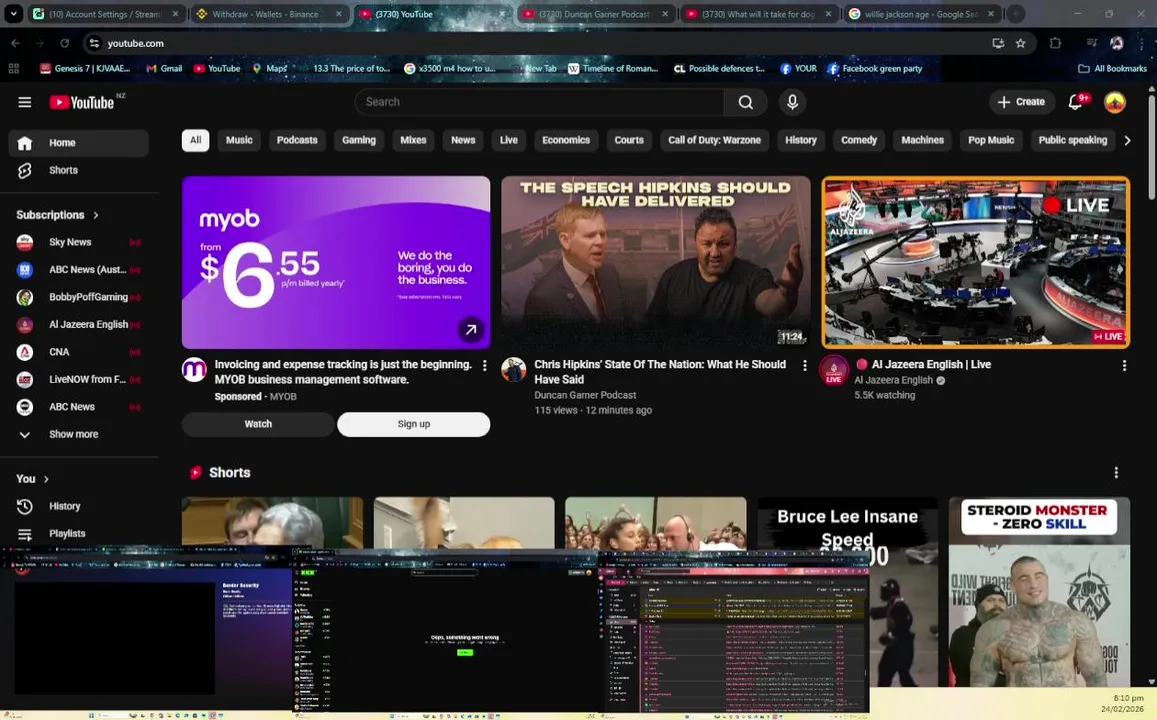Bookmark this page with star icon
Image resolution: width=1157 pixels, height=720 pixels.
click(1020, 44)
